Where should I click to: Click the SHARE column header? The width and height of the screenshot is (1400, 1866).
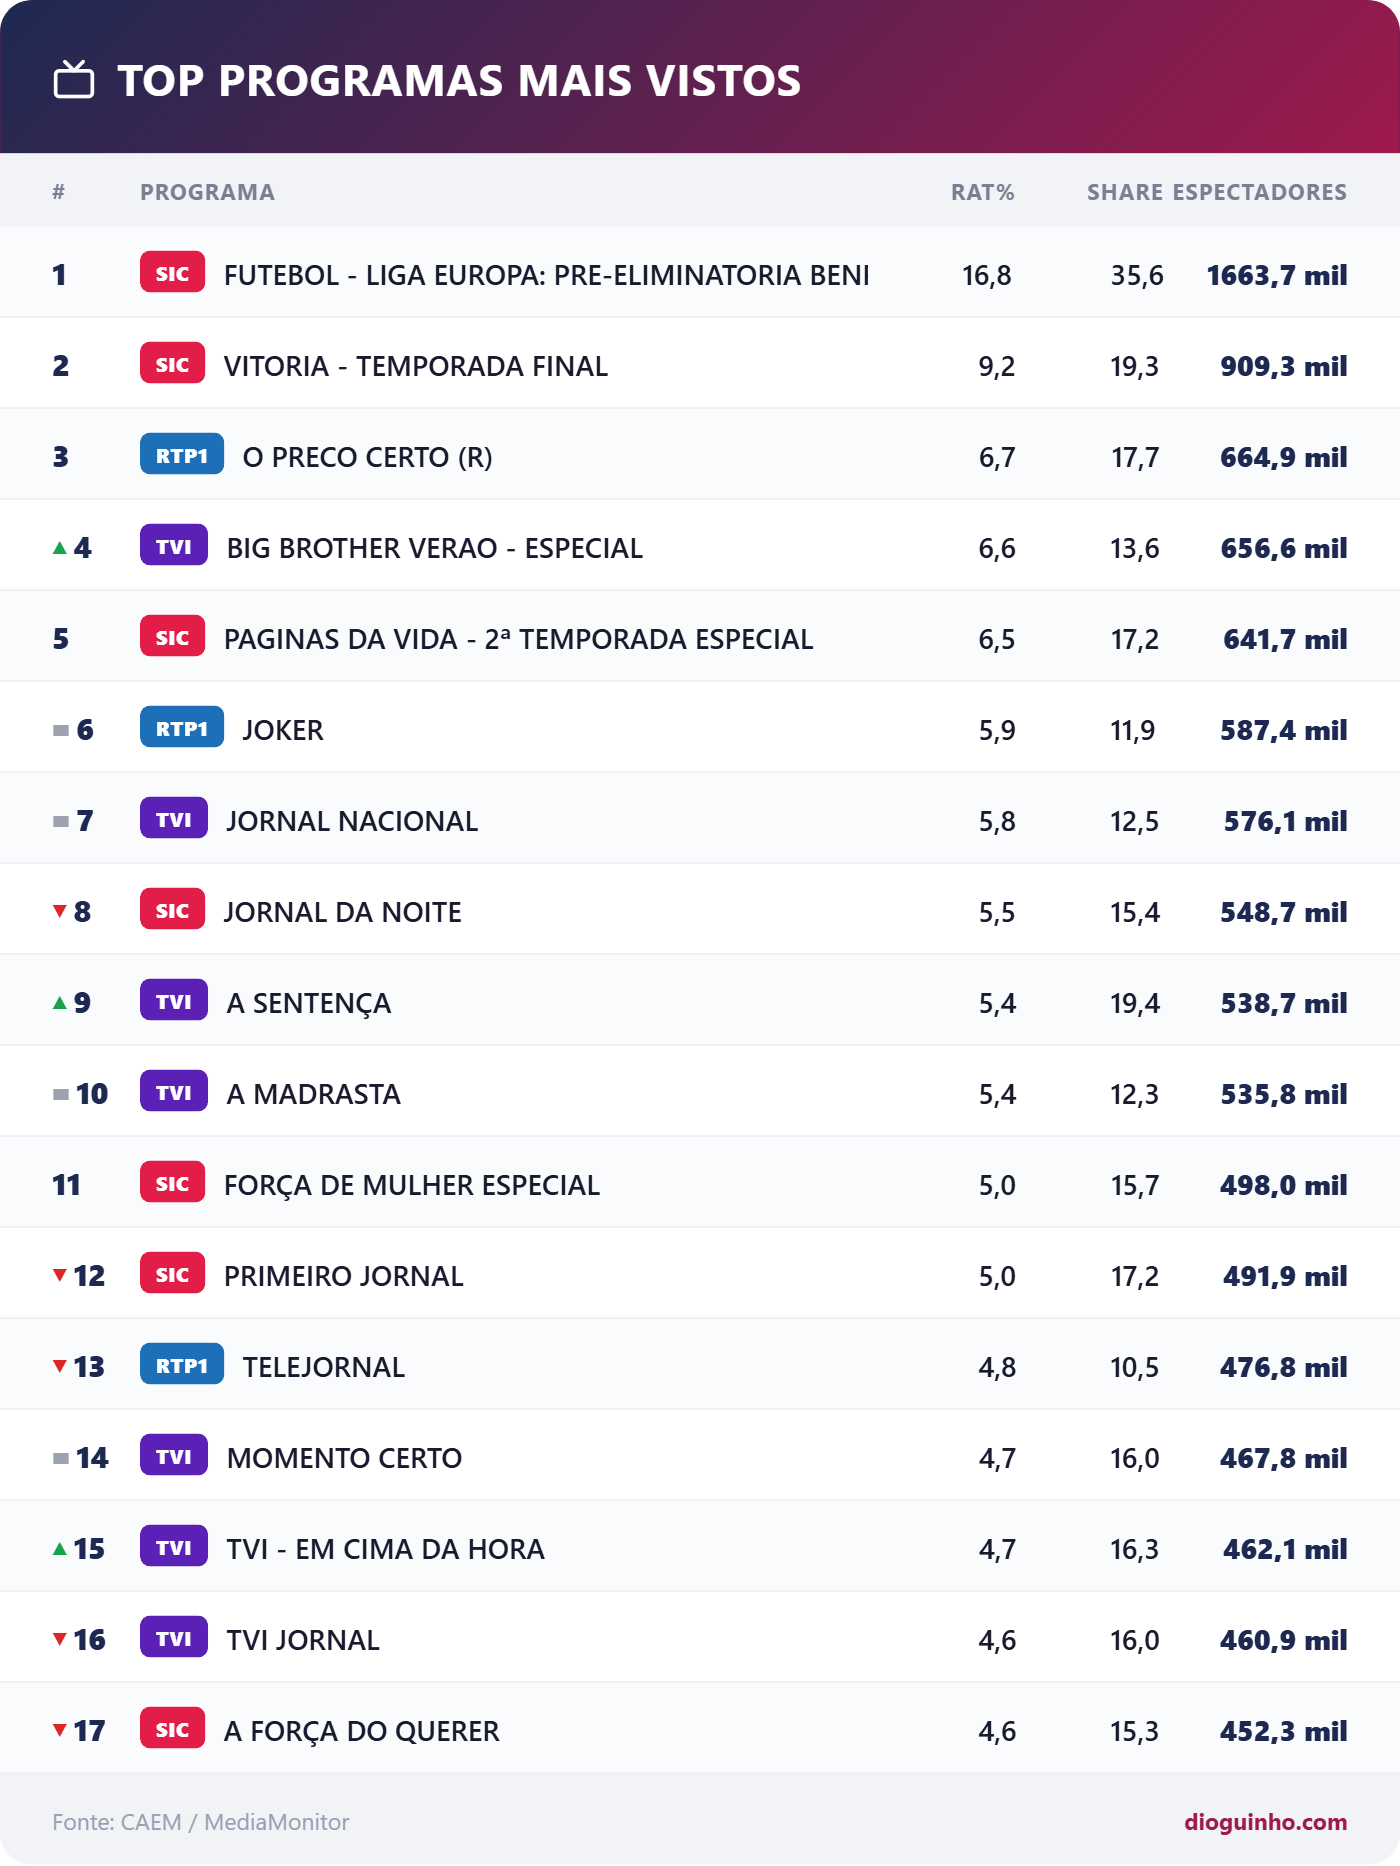[1125, 192]
